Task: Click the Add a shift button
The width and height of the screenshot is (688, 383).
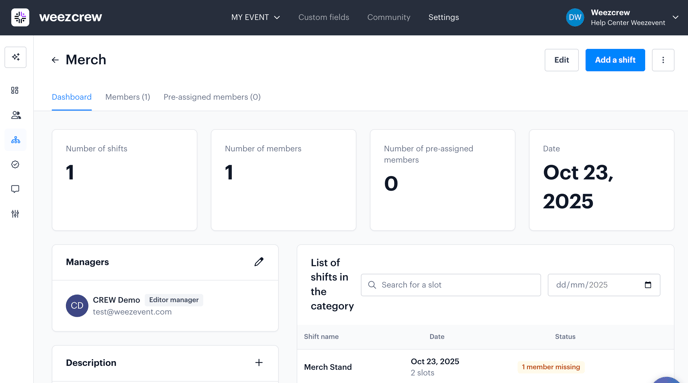Action: tap(615, 60)
